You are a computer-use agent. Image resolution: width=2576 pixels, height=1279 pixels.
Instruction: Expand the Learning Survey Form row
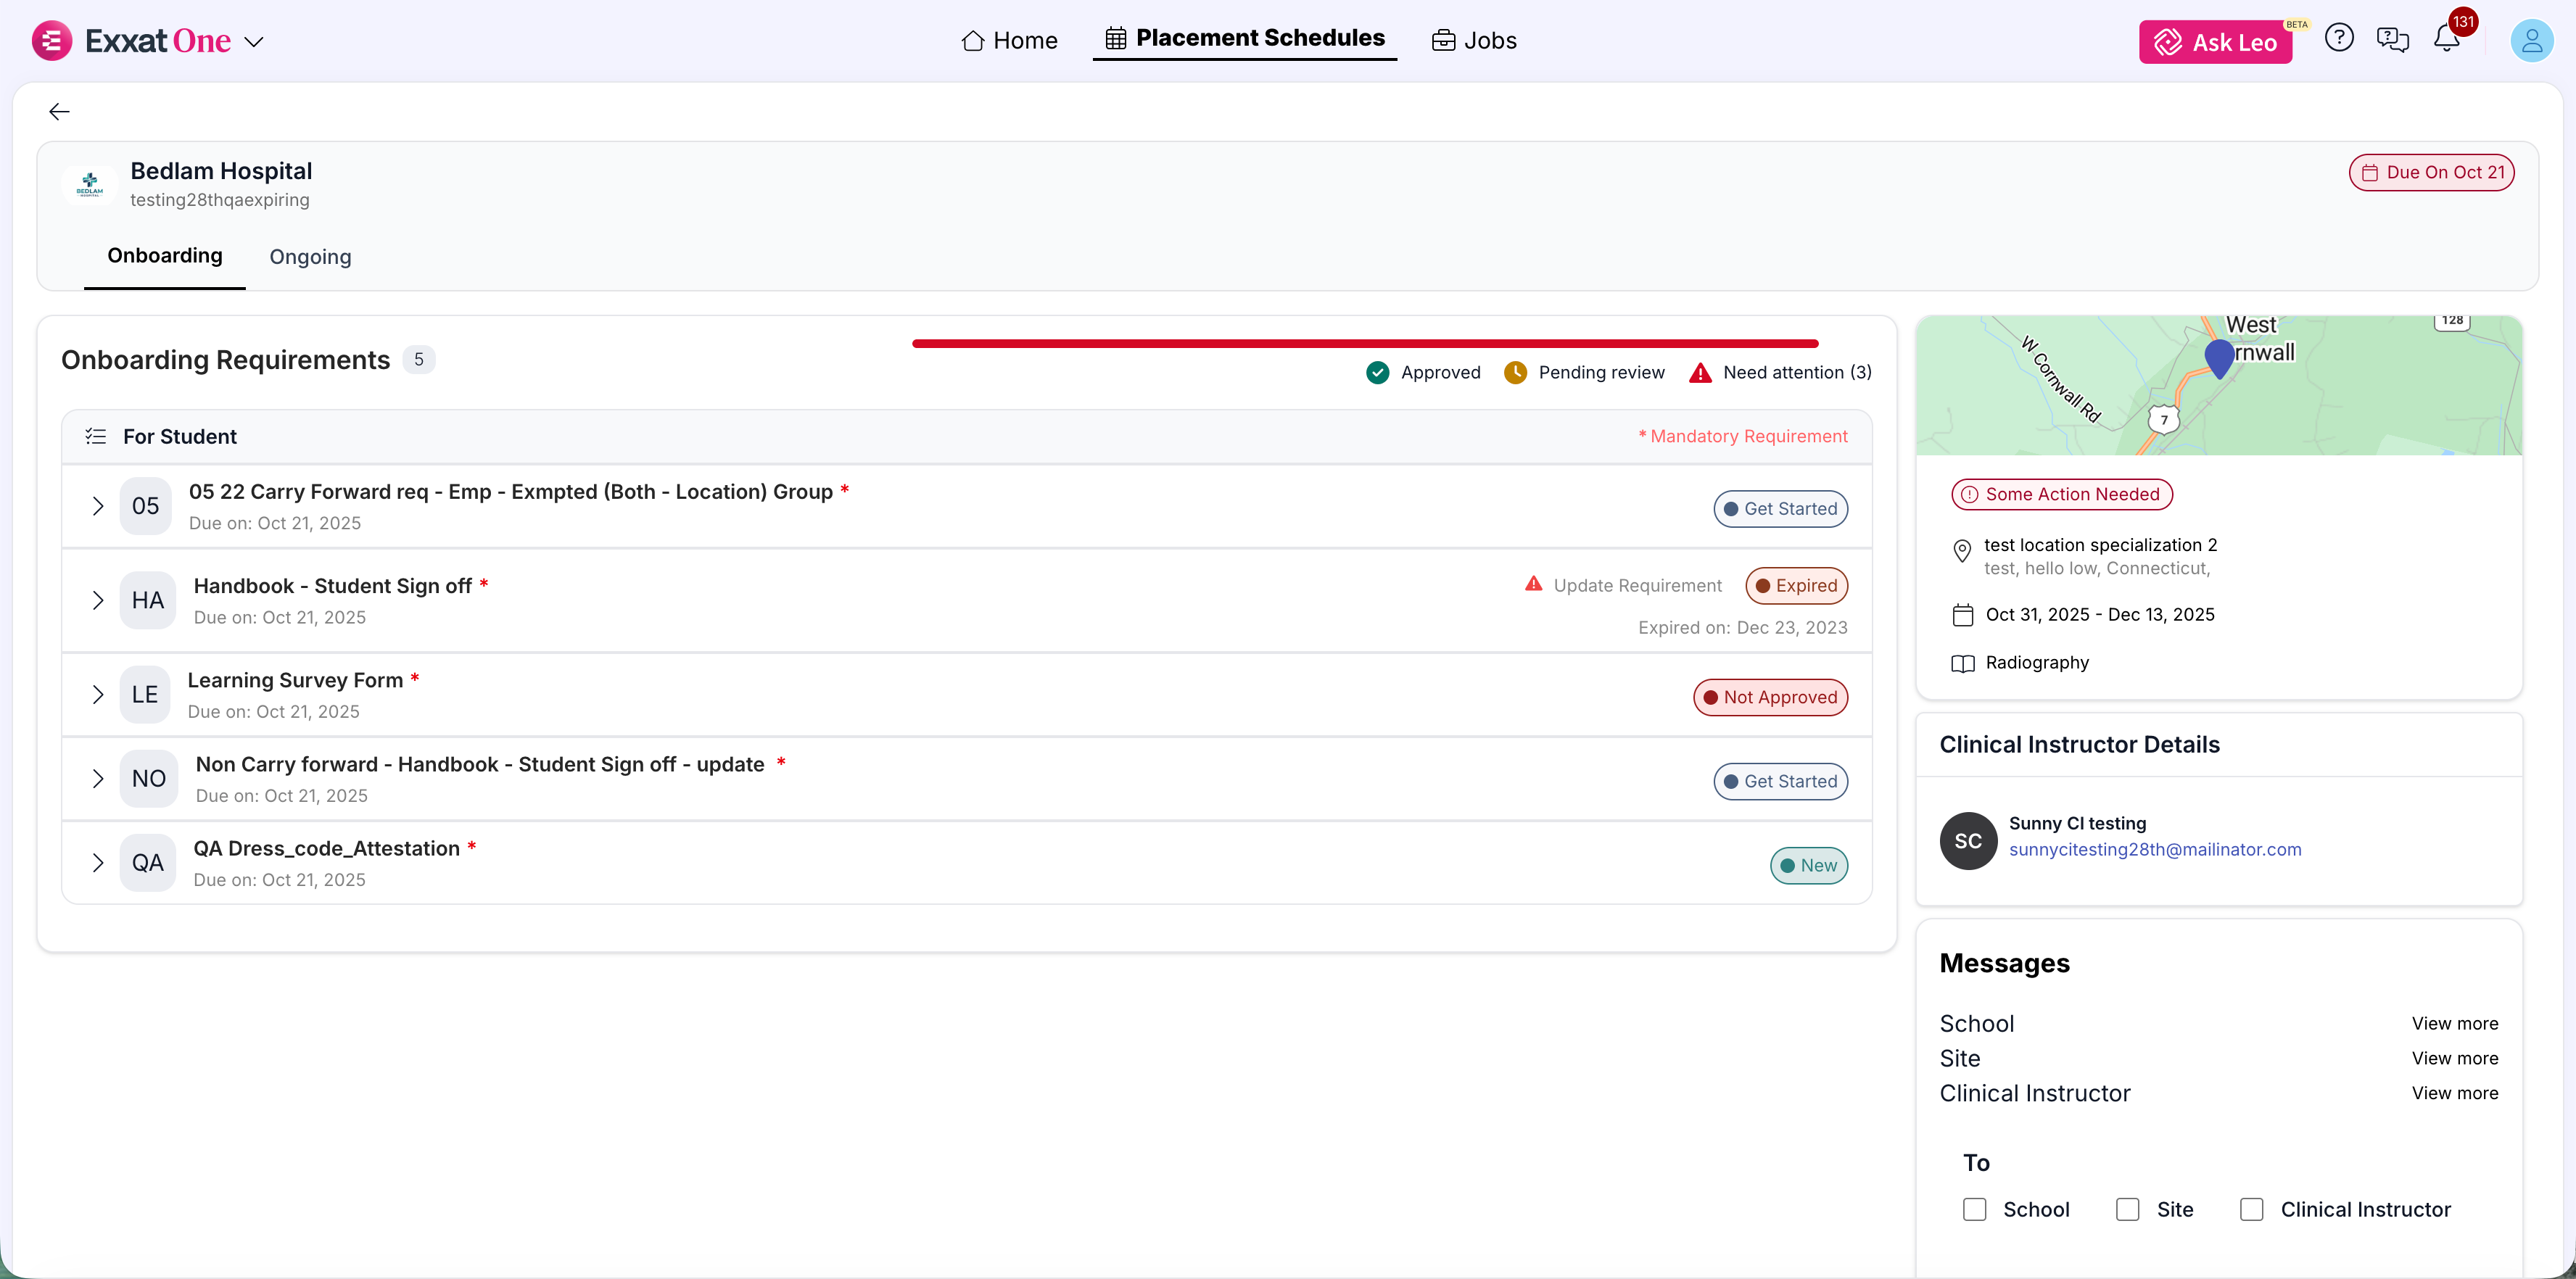point(98,694)
